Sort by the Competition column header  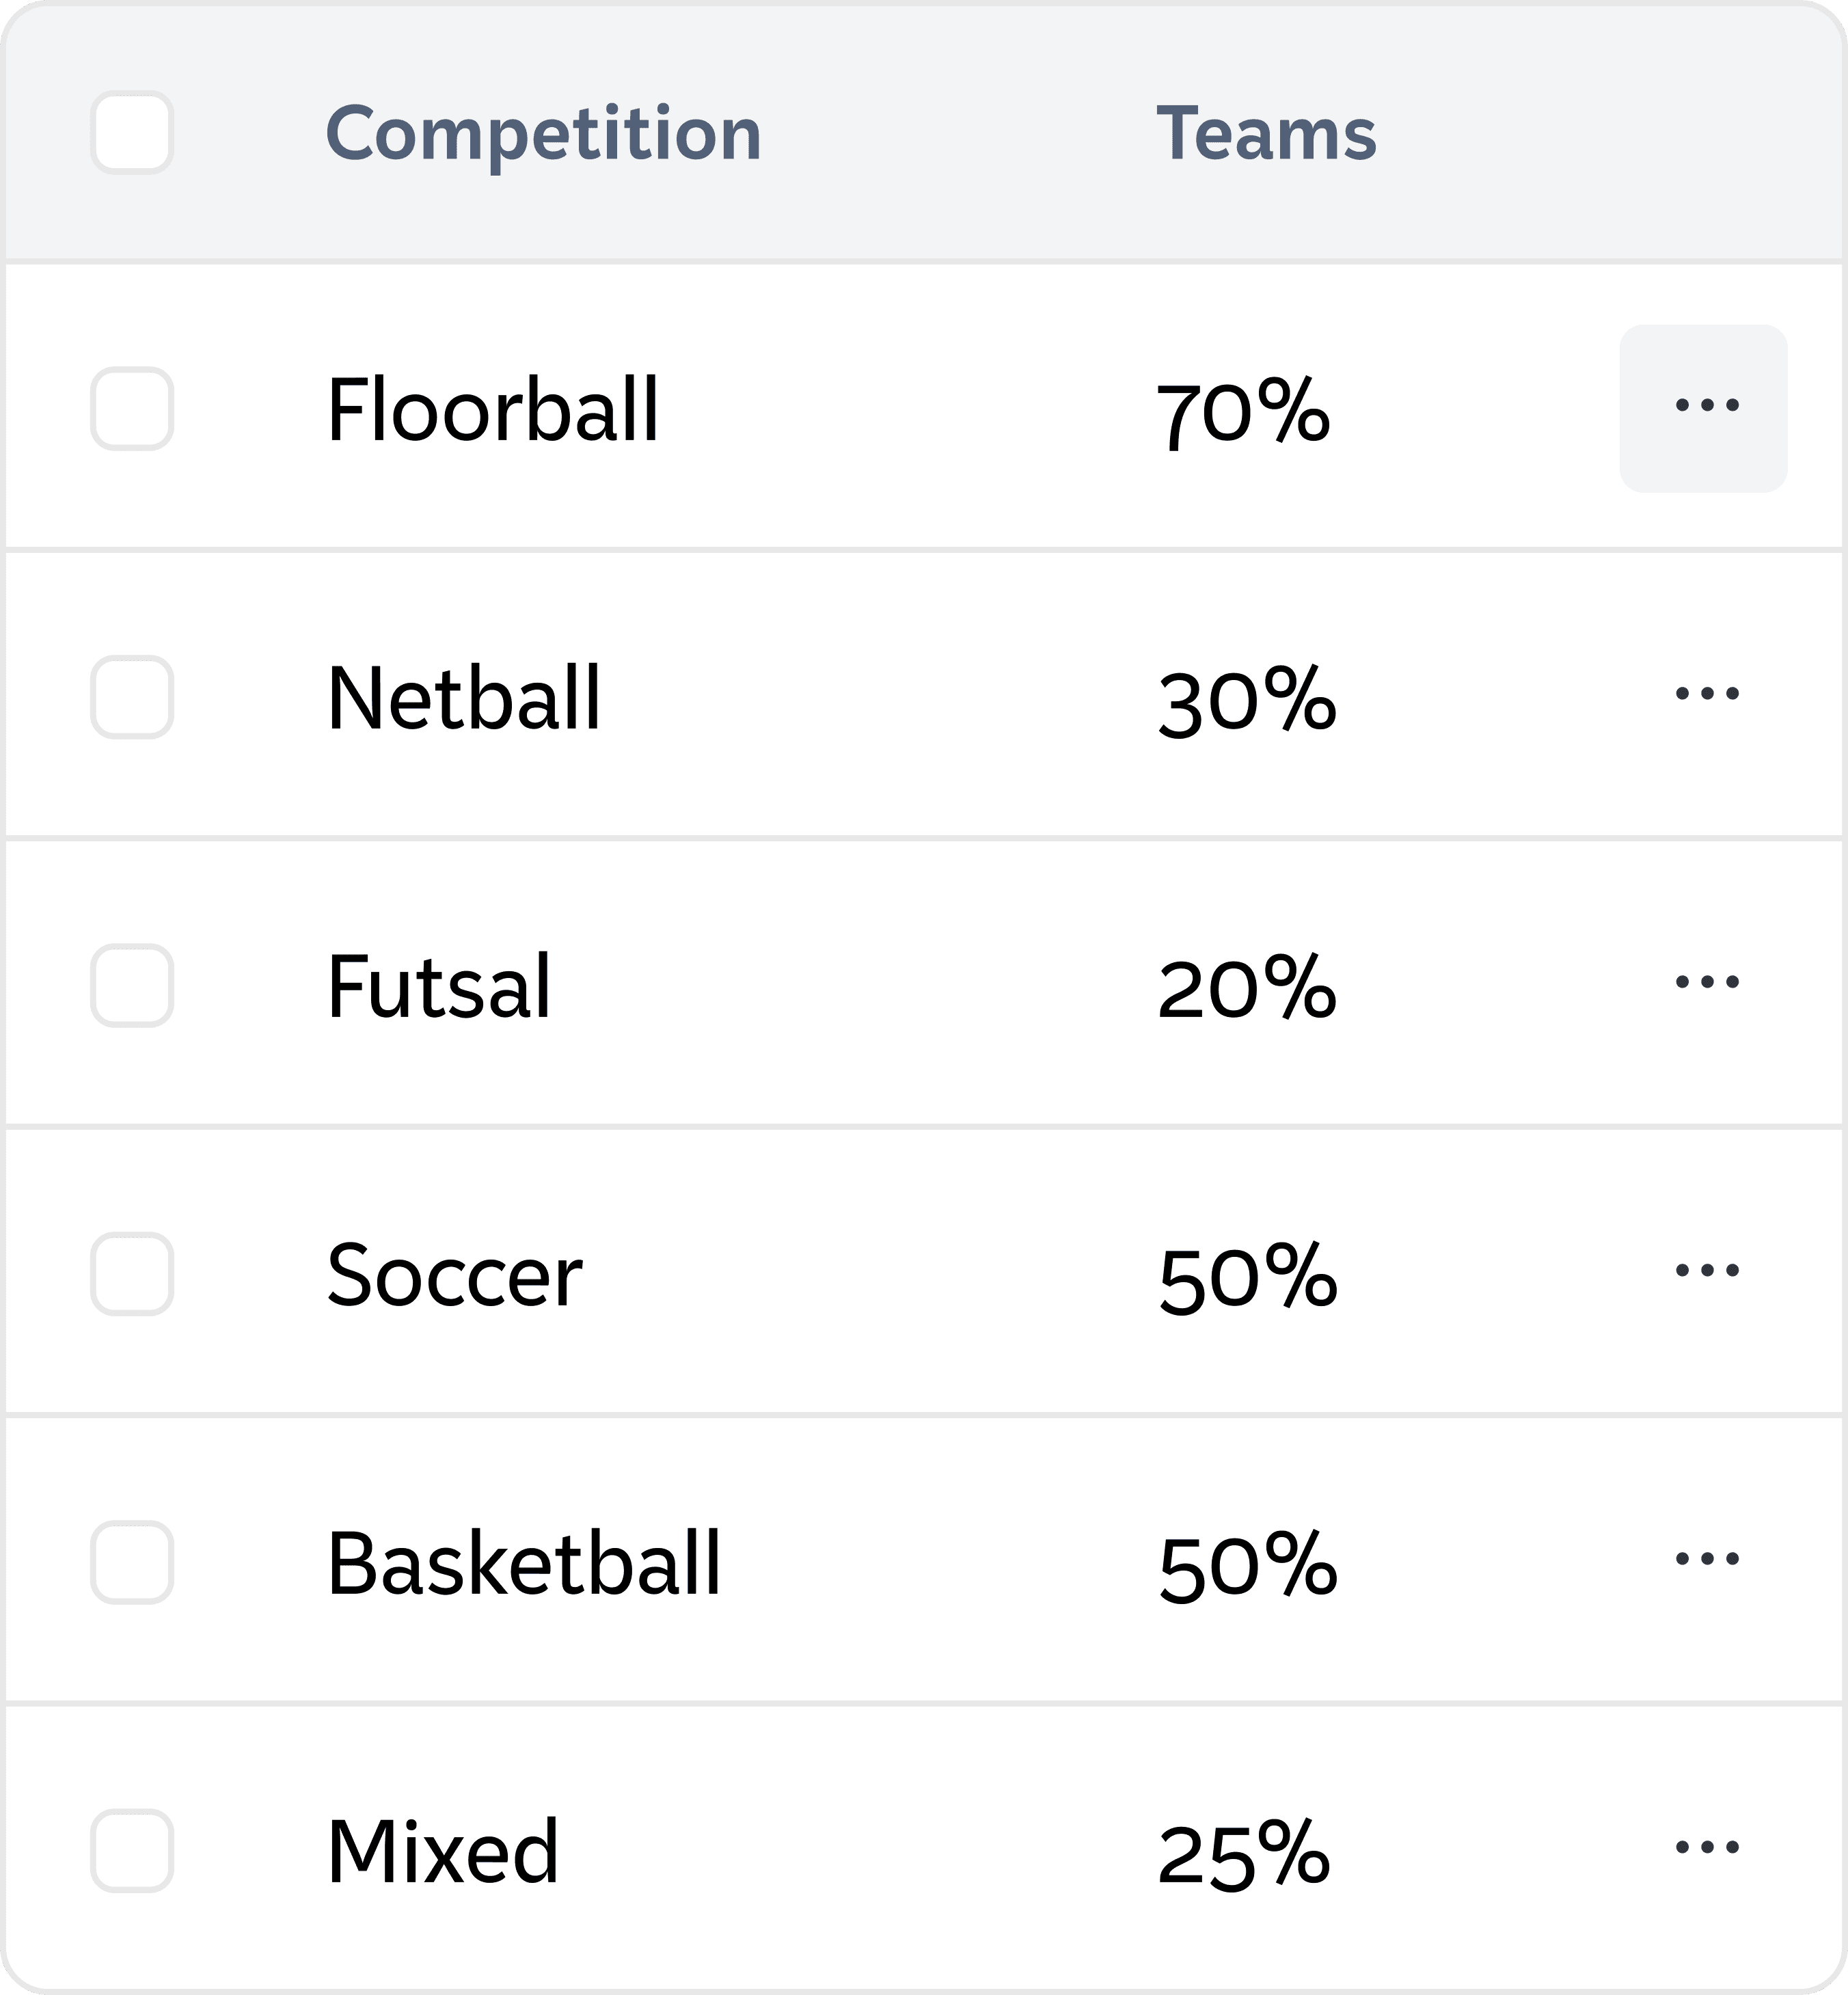pos(543,133)
